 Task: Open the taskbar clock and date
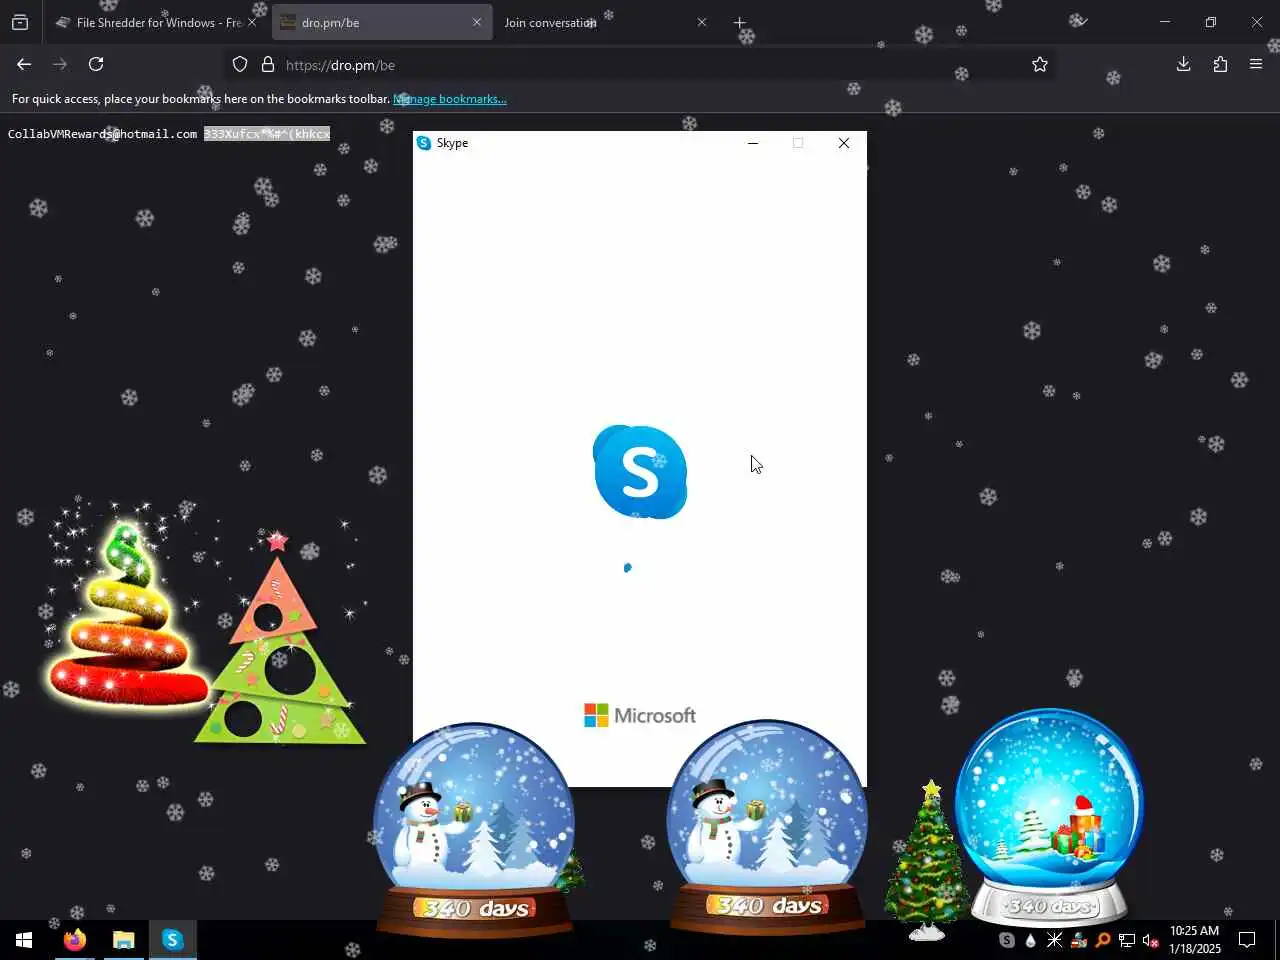pos(1195,940)
